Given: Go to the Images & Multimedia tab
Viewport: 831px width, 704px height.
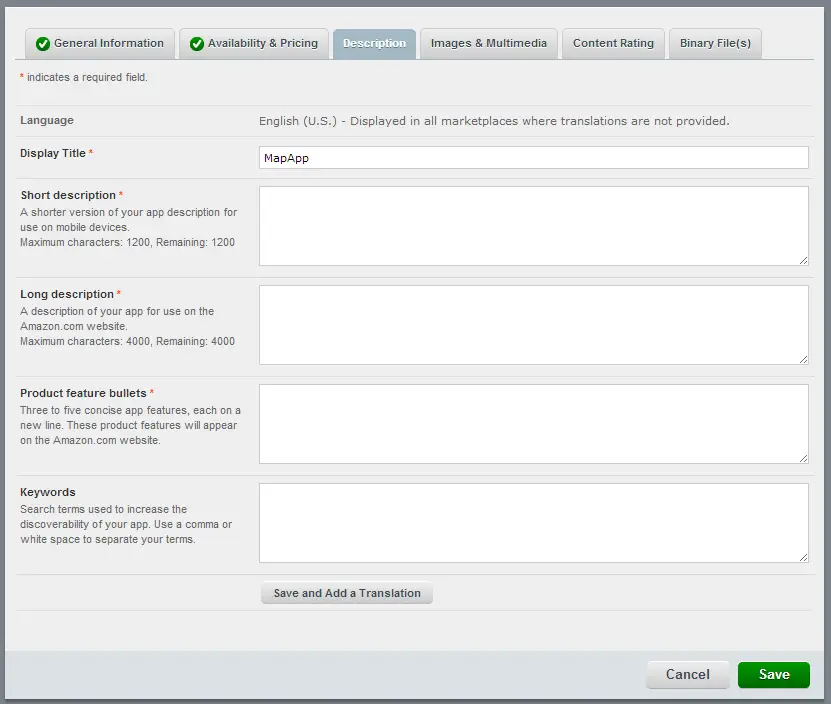Looking at the screenshot, I should tap(488, 44).
